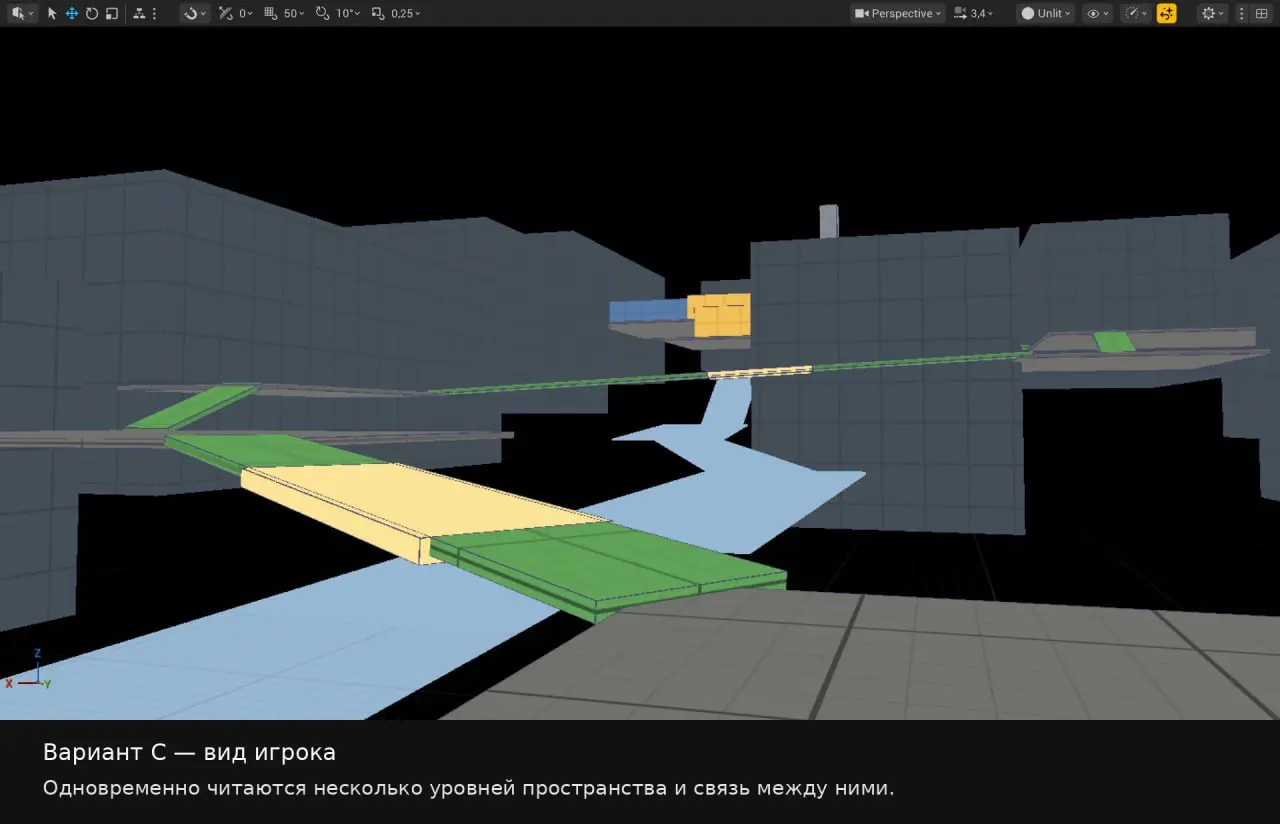Open the Perspective view type menu
Image resolution: width=1280 pixels, height=824 pixels.
pos(898,14)
